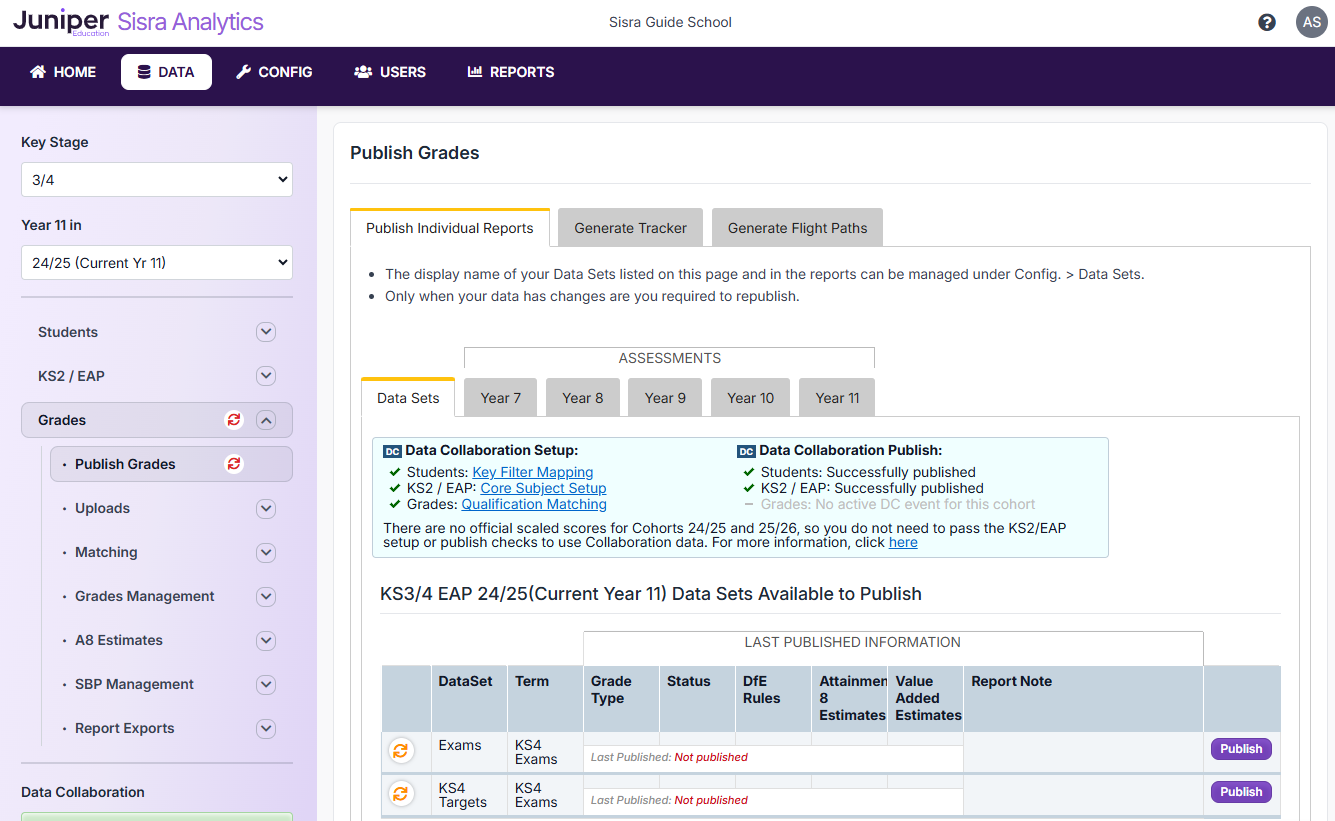Click the 'here' more information link

click(x=903, y=542)
